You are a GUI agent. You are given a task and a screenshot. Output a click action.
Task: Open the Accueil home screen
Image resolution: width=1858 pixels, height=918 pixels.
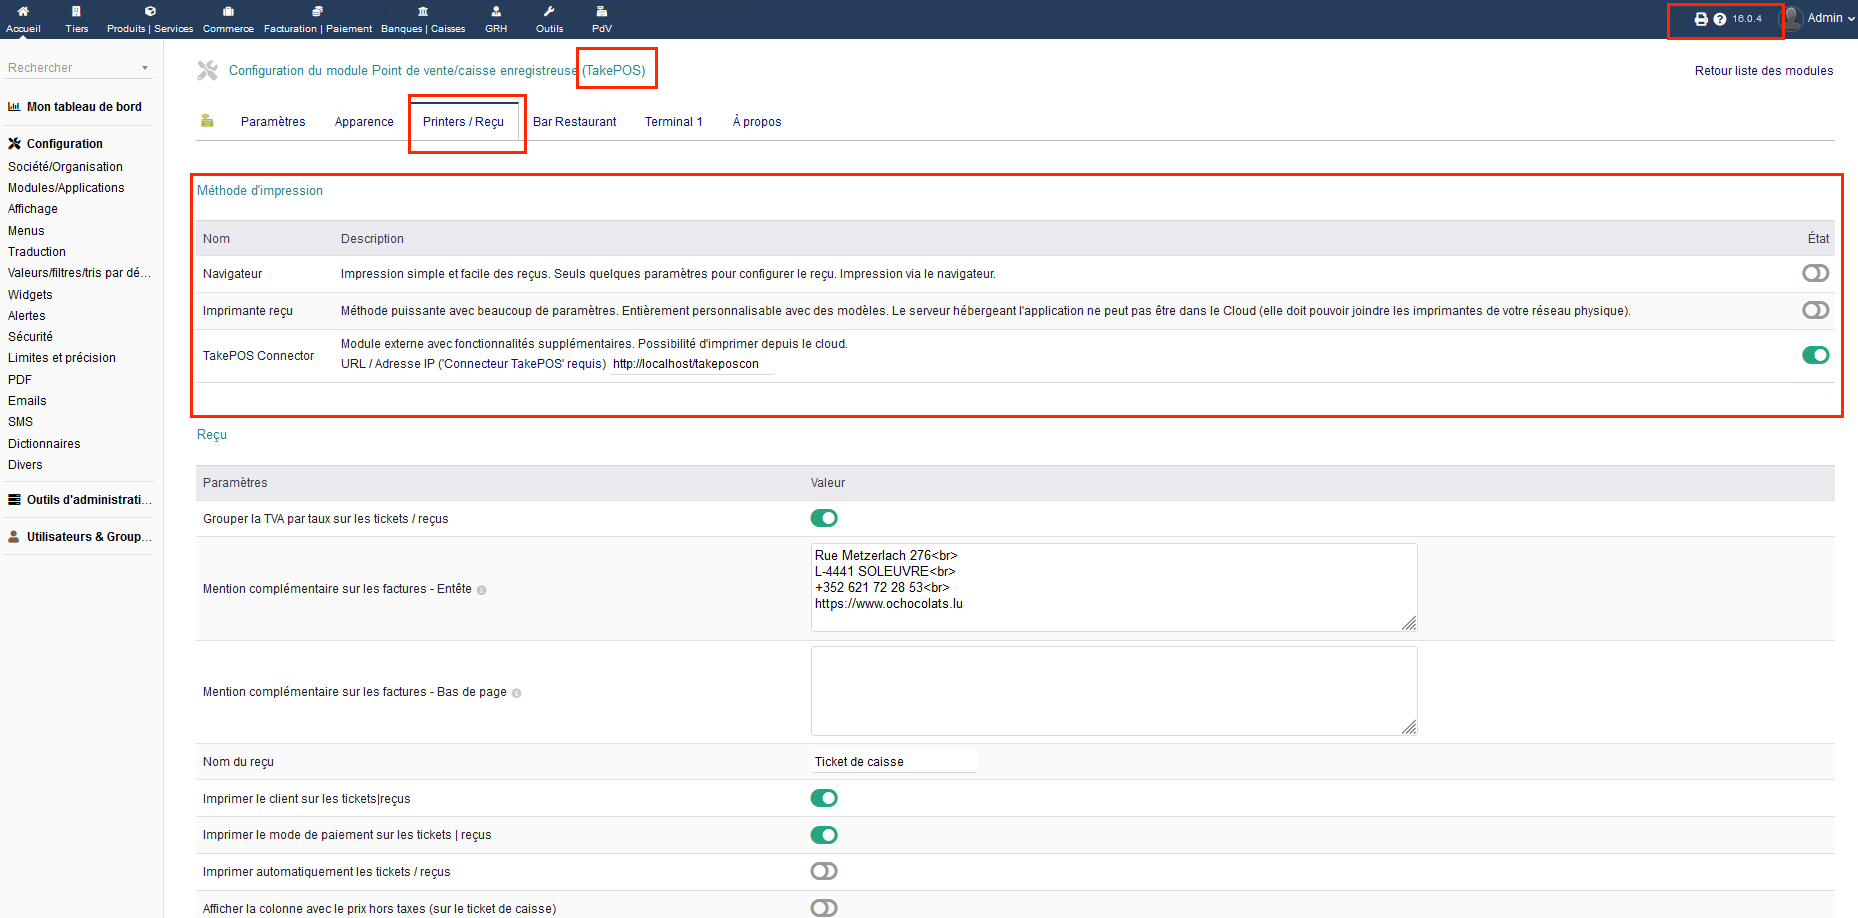tap(22, 18)
